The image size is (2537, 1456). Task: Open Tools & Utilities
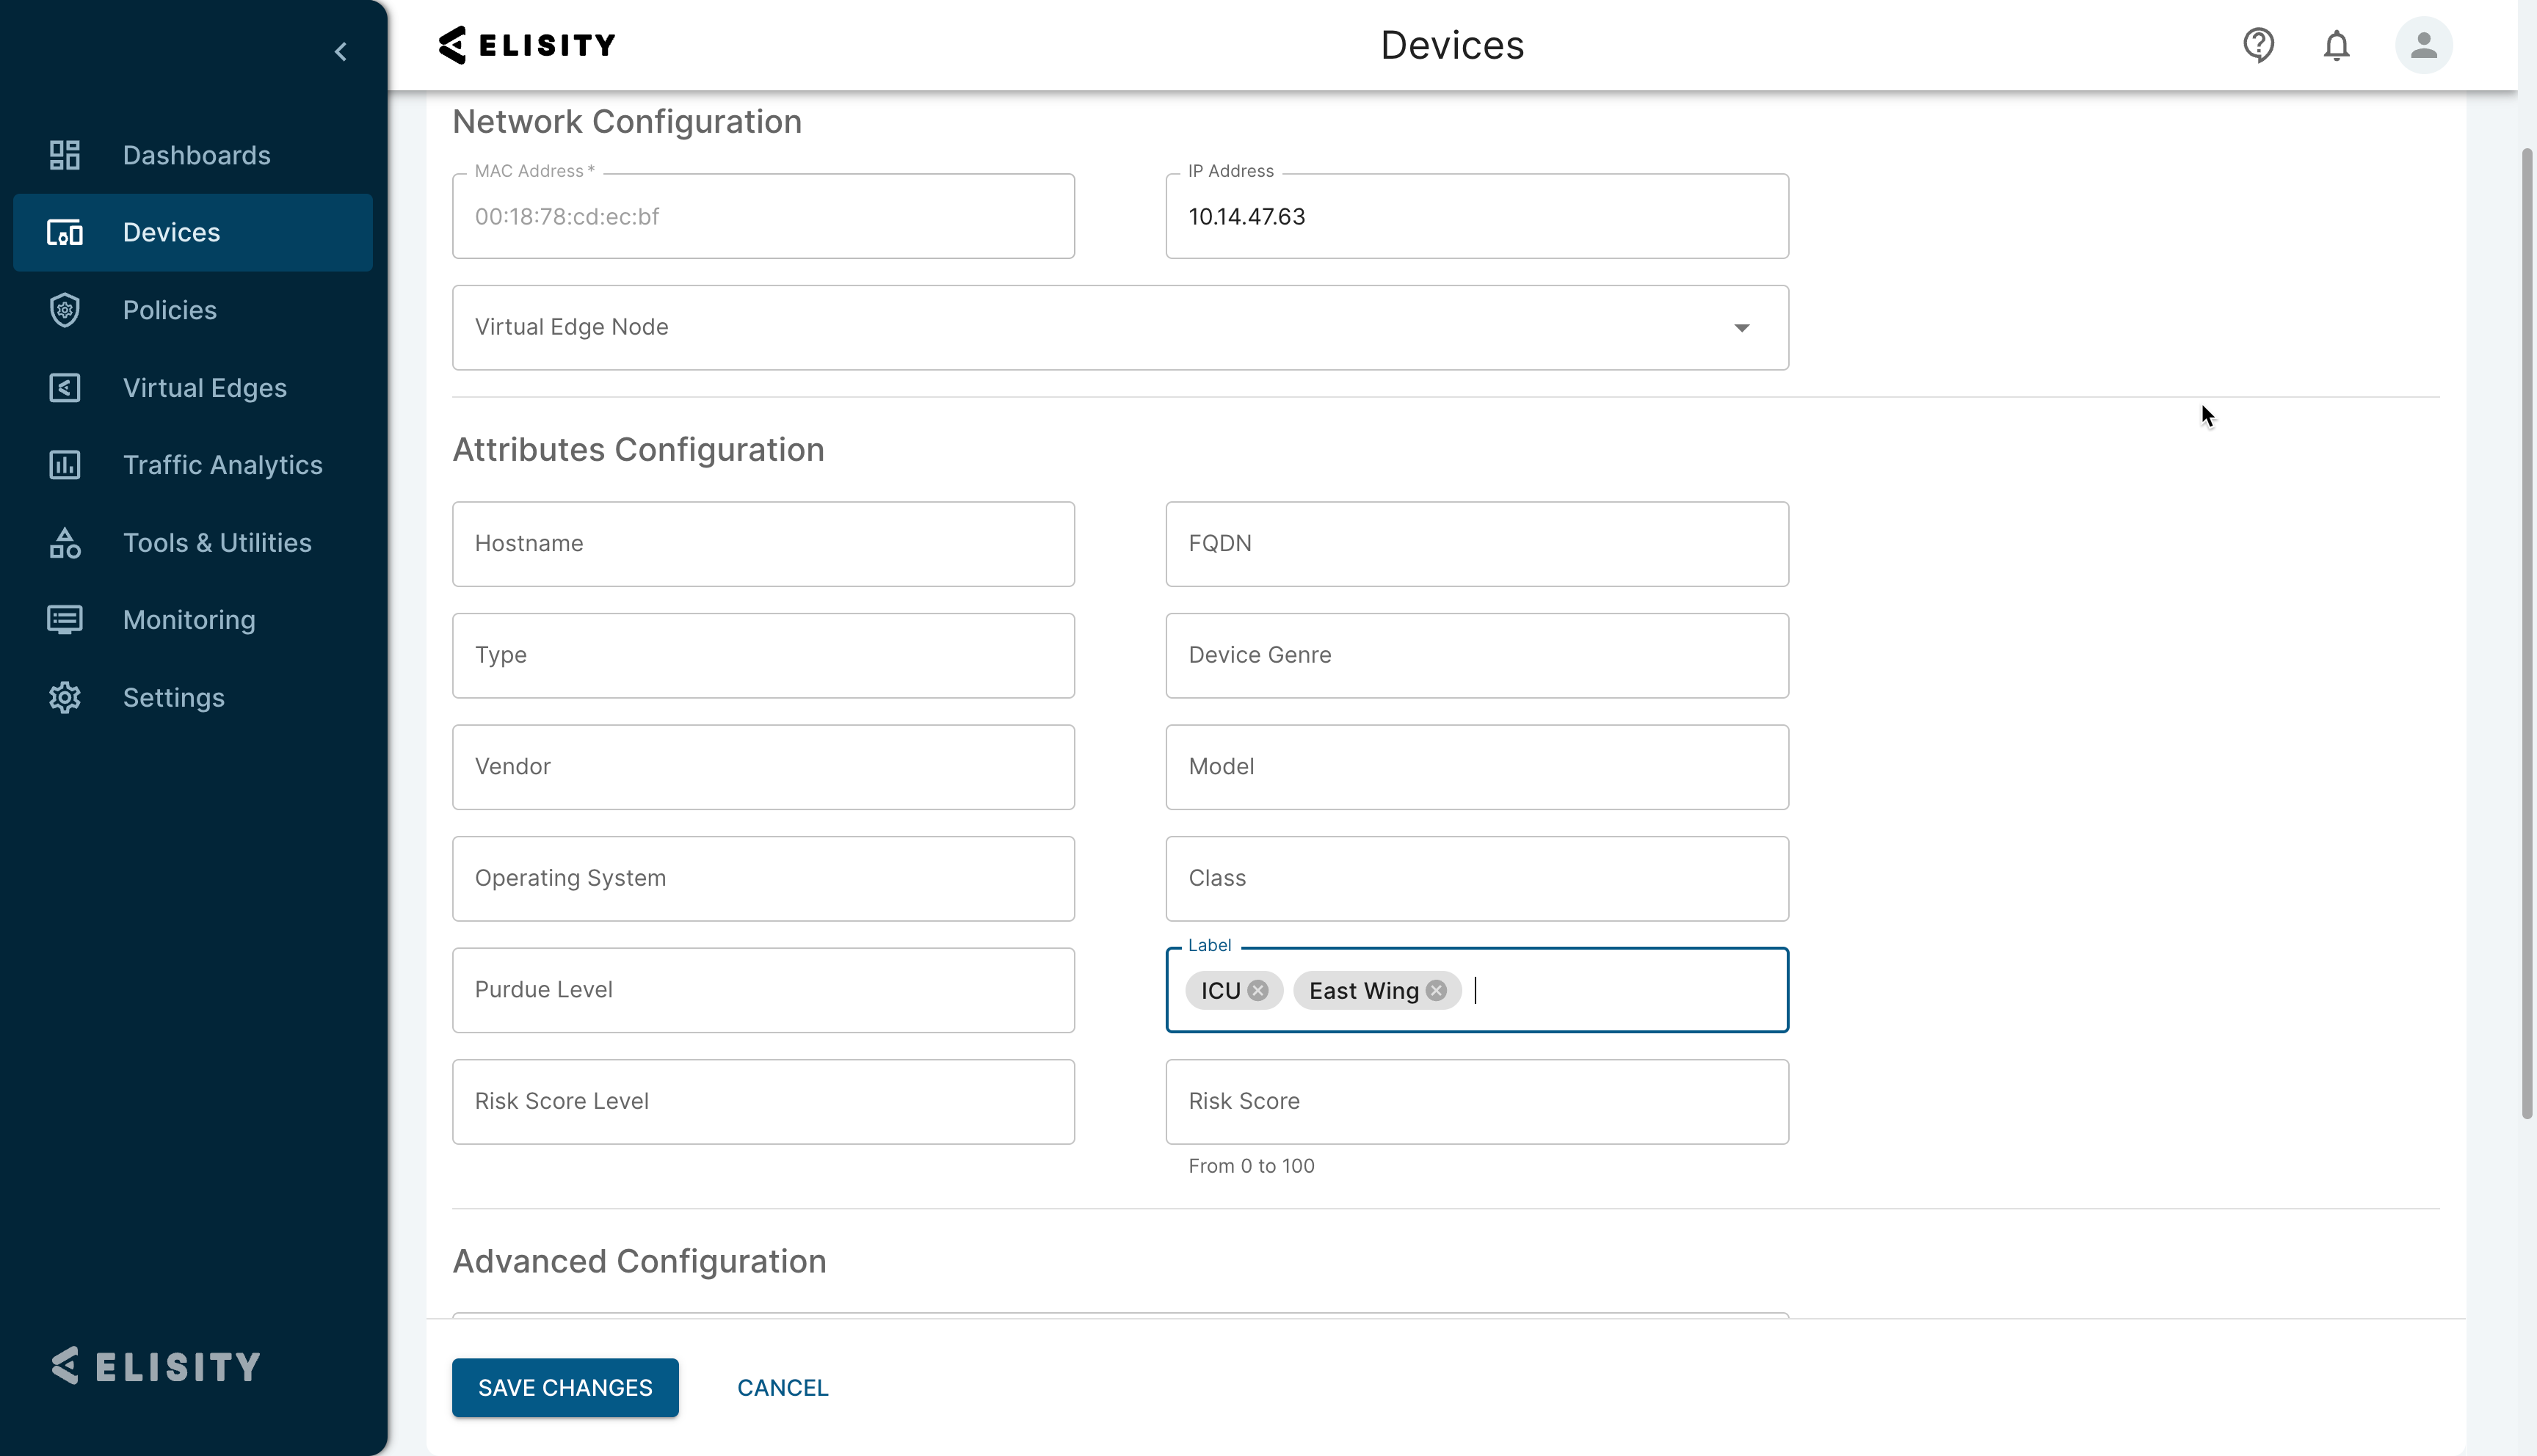point(217,543)
